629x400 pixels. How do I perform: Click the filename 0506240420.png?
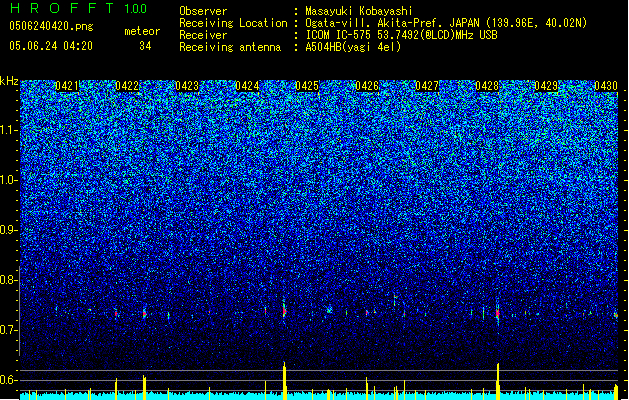click(x=51, y=27)
